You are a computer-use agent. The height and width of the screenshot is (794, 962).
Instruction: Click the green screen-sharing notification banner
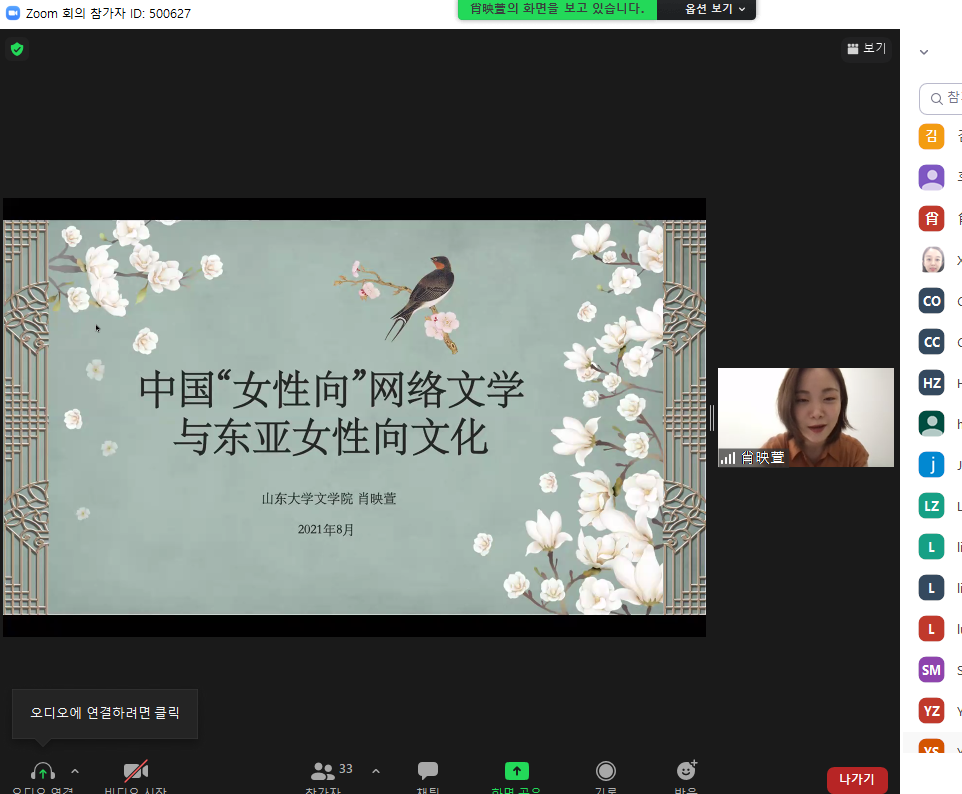click(x=557, y=9)
